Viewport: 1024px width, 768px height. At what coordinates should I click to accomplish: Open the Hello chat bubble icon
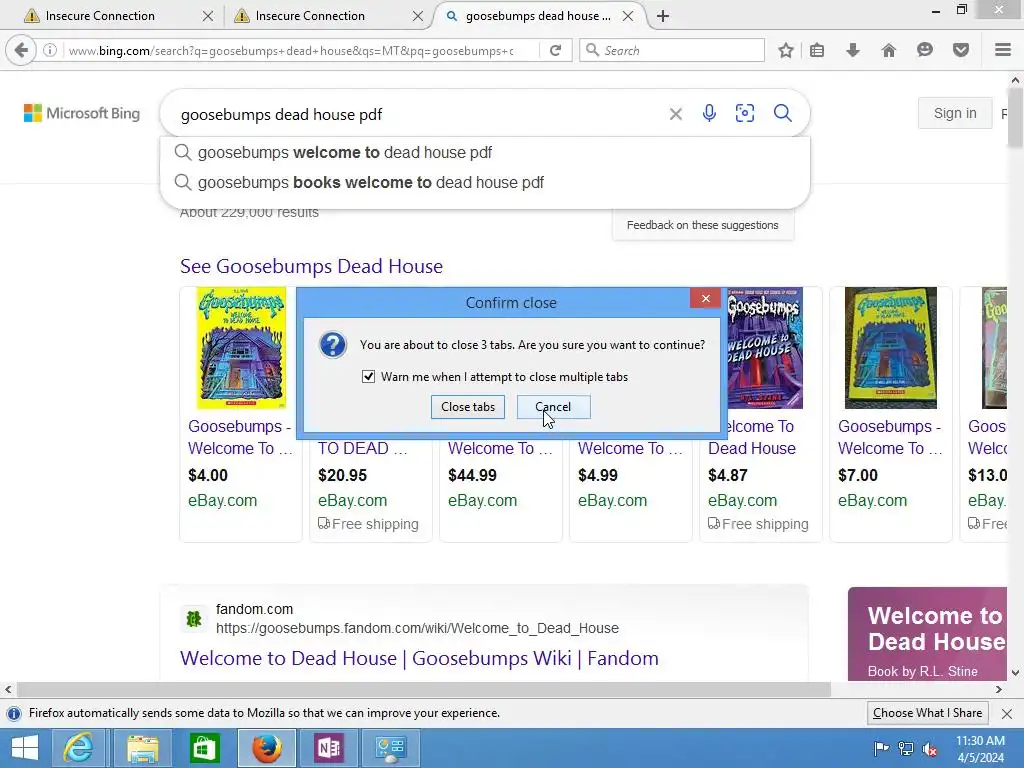point(925,50)
